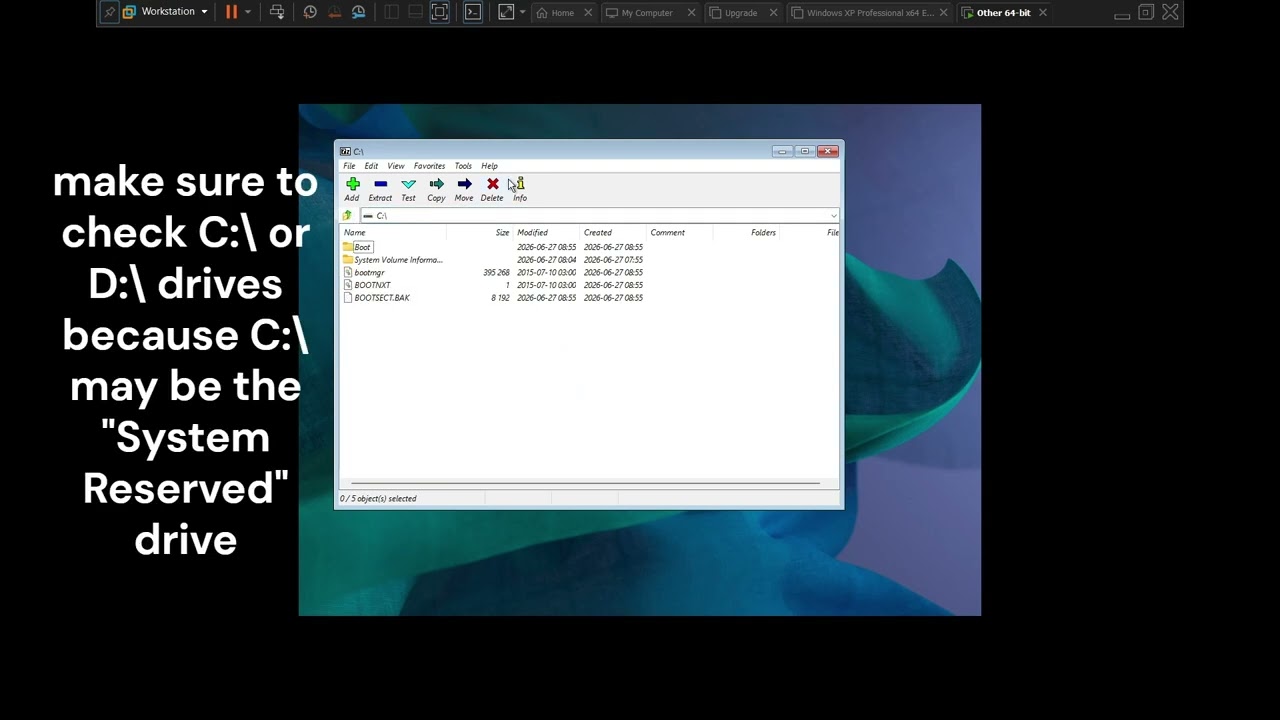Open the VMware console view icon
Screen dimensions: 1280x720
click(473, 12)
